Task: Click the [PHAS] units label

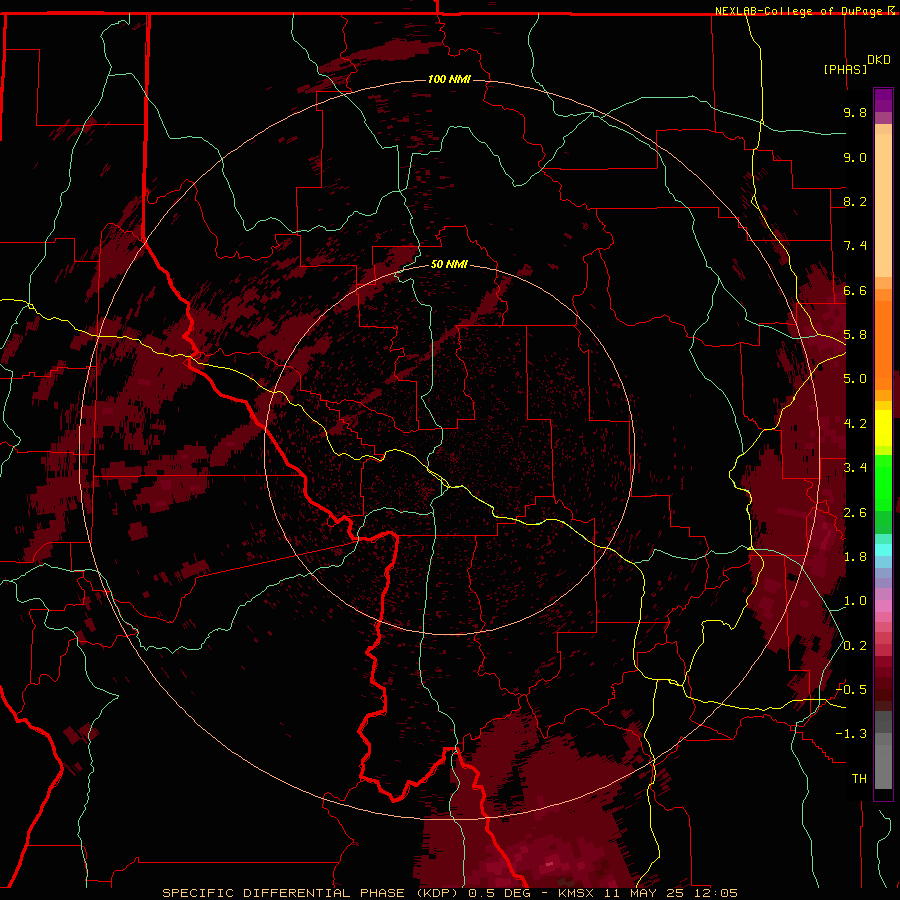Action: 845,69
